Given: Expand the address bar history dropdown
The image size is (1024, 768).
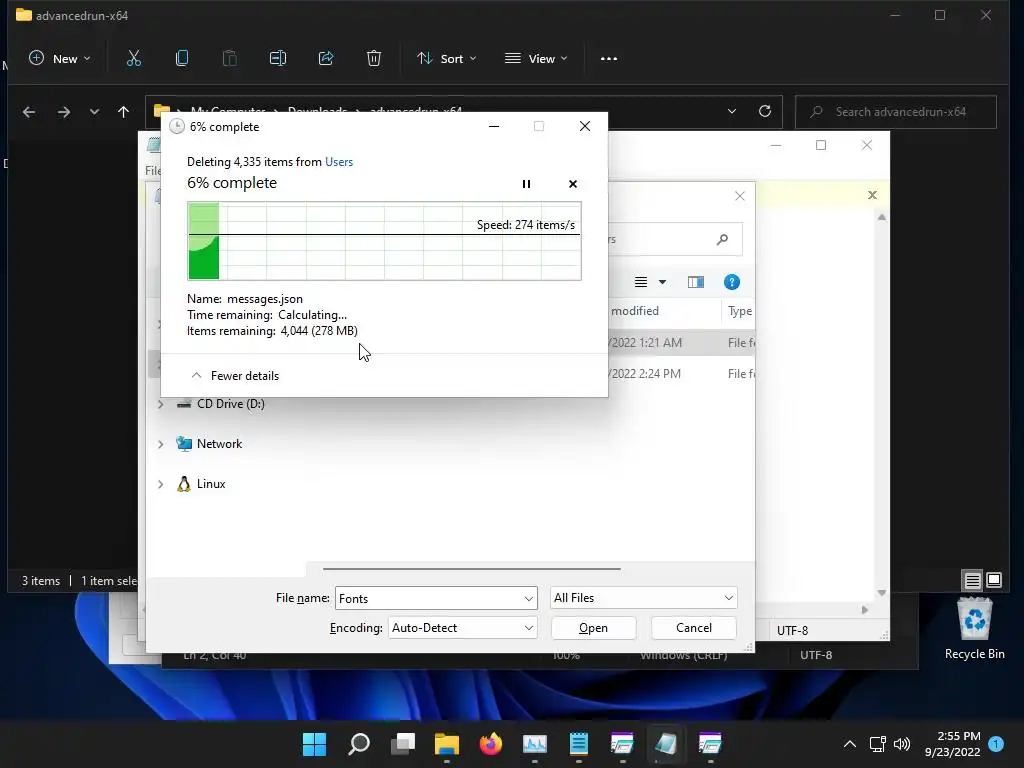Looking at the screenshot, I should 731,111.
